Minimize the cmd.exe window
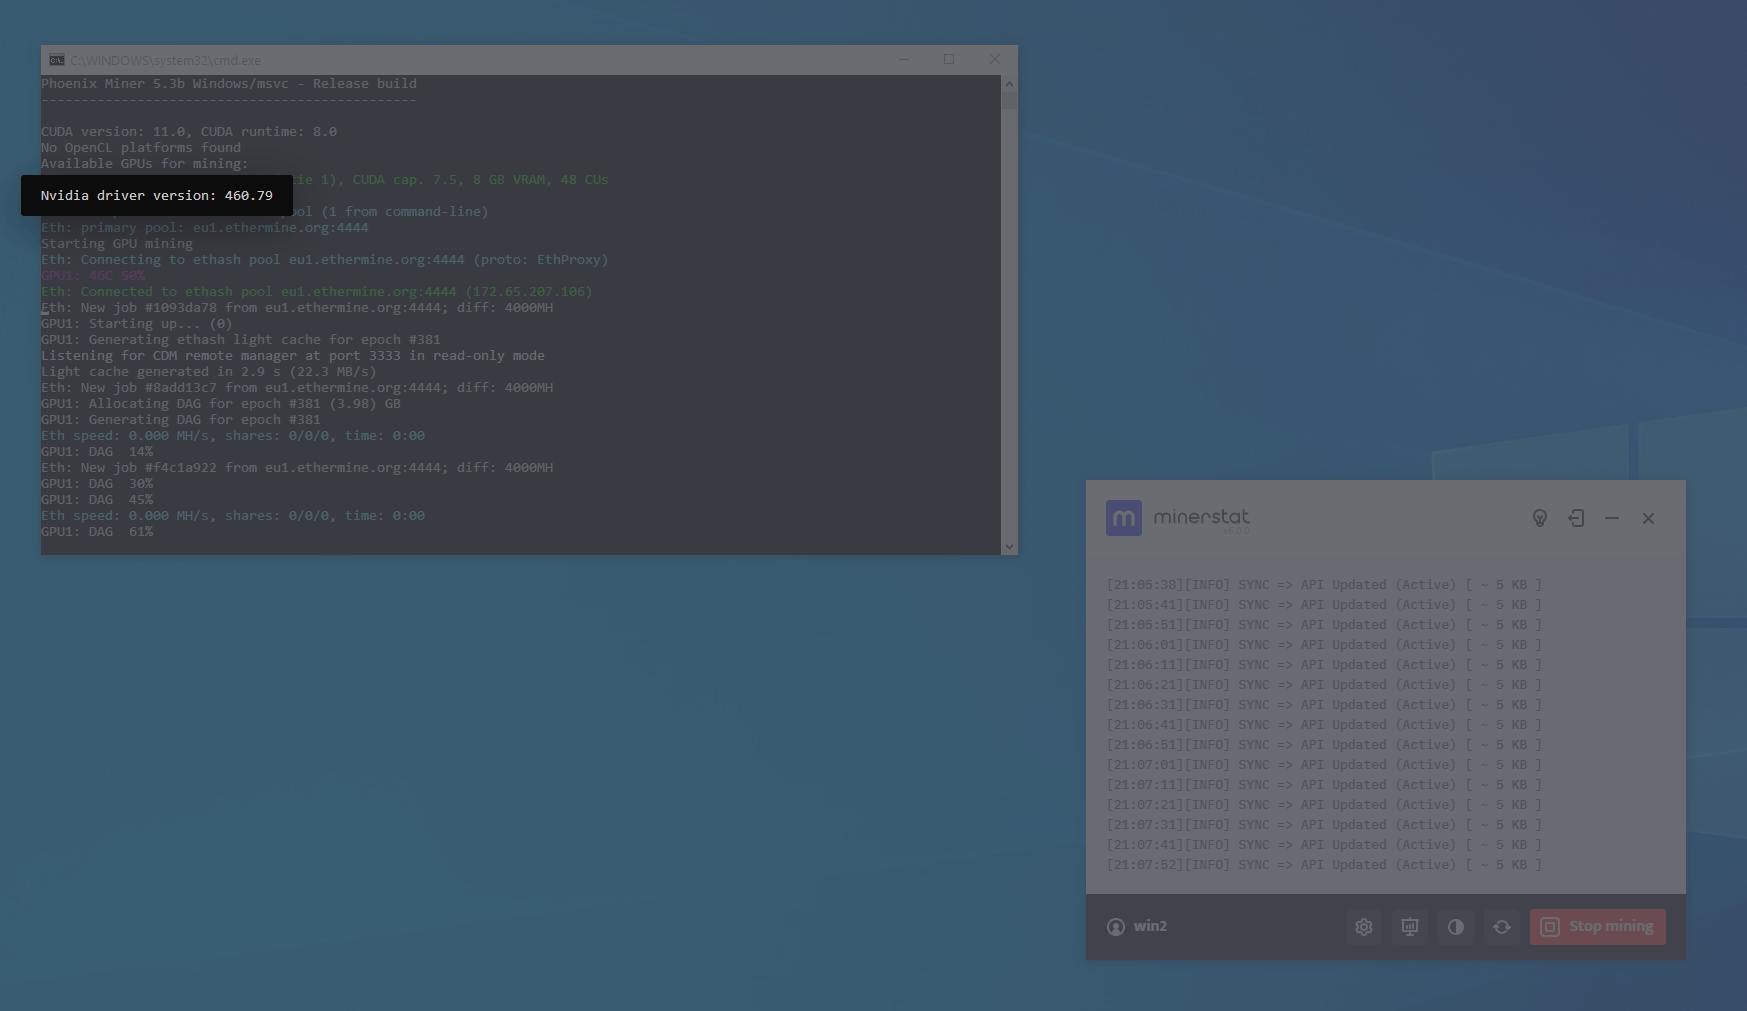The image size is (1747, 1011). tap(904, 59)
